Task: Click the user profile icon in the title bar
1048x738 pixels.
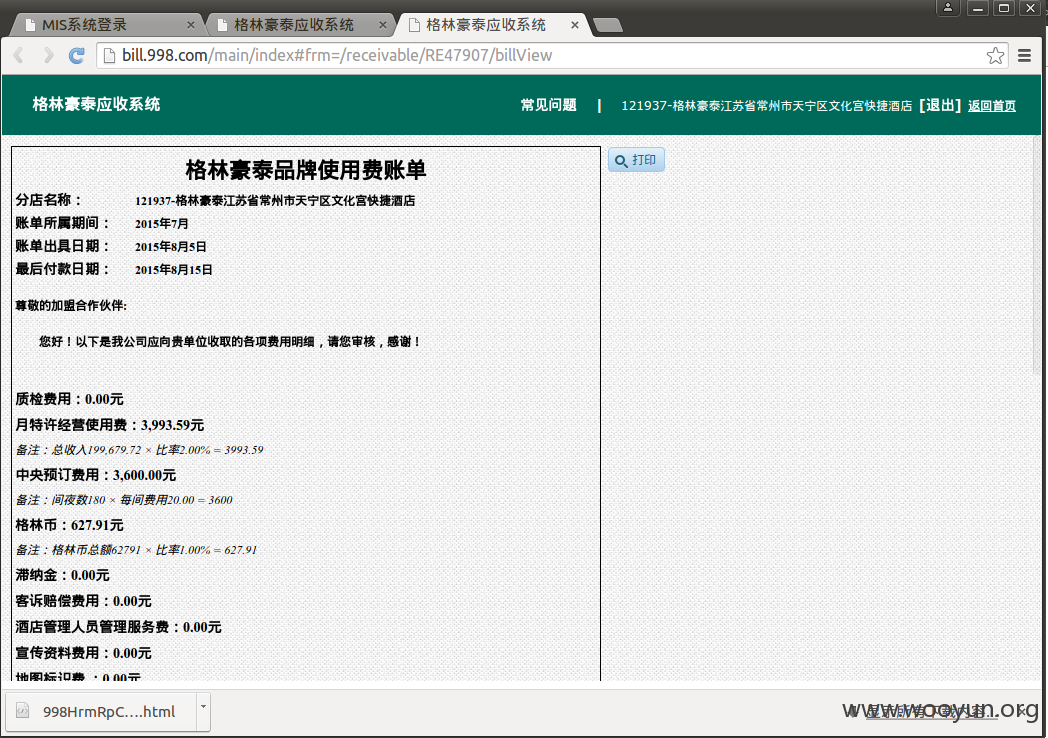Action: (948, 7)
